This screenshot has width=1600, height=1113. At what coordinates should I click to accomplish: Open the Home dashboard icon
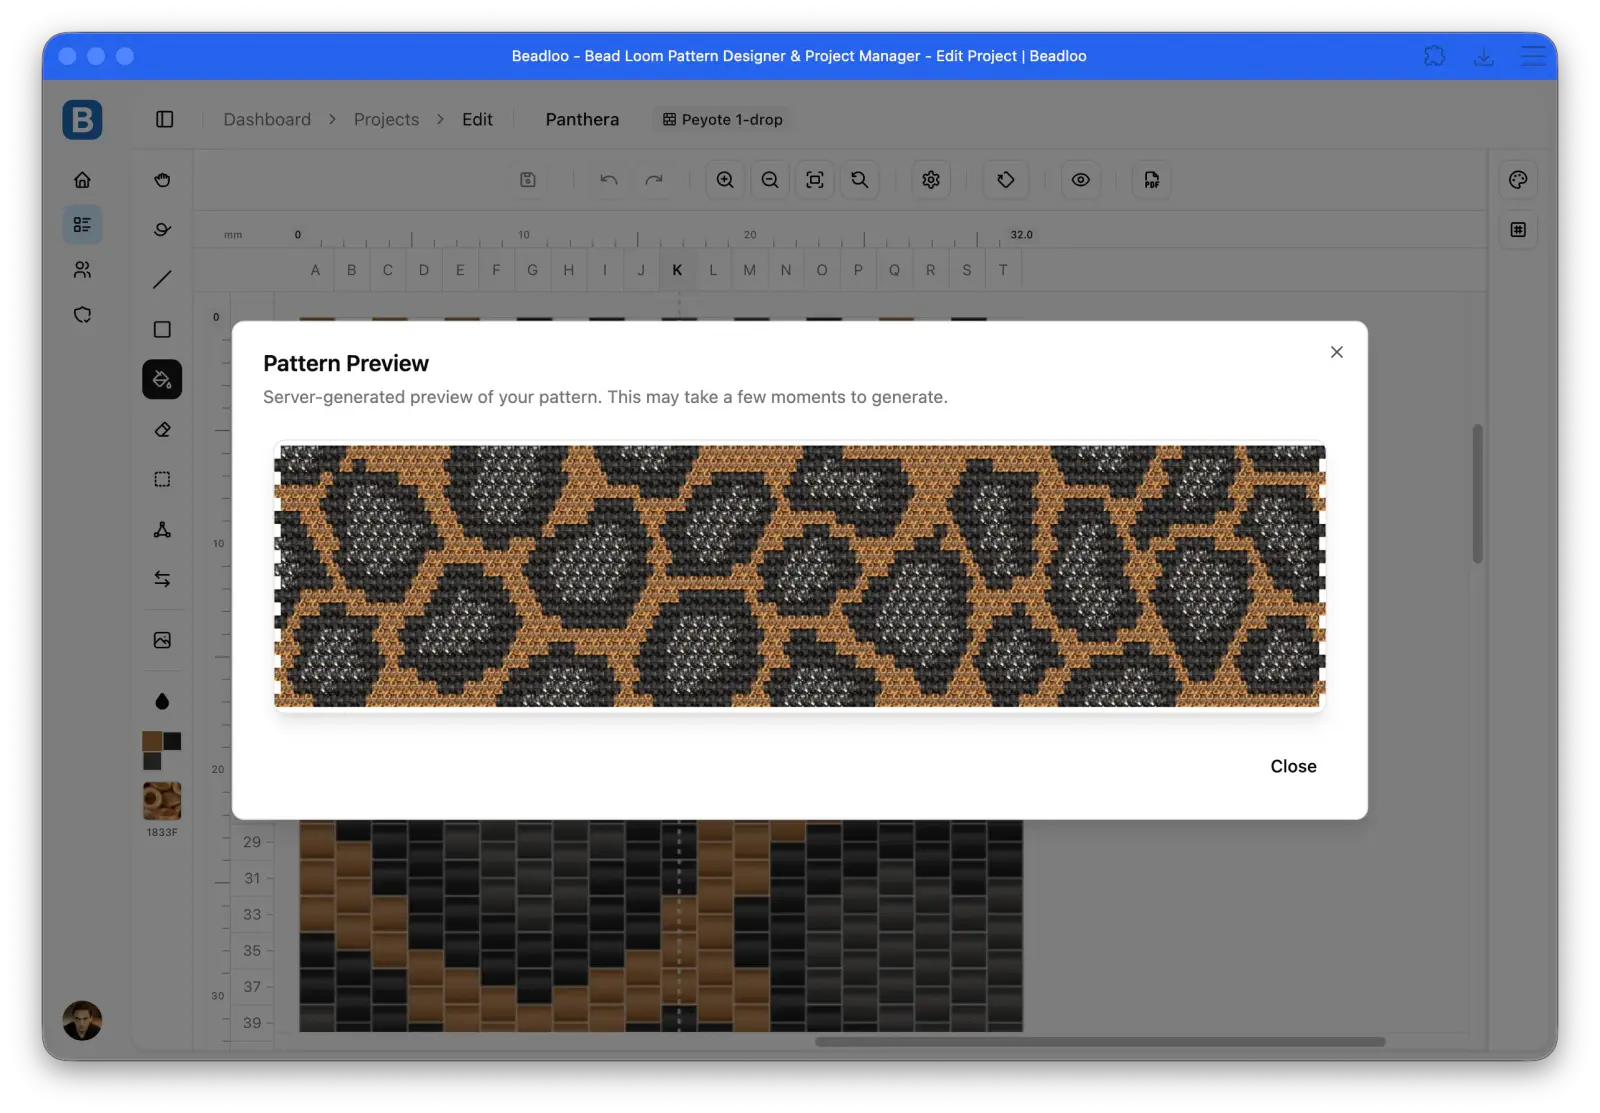click(82, 180)
